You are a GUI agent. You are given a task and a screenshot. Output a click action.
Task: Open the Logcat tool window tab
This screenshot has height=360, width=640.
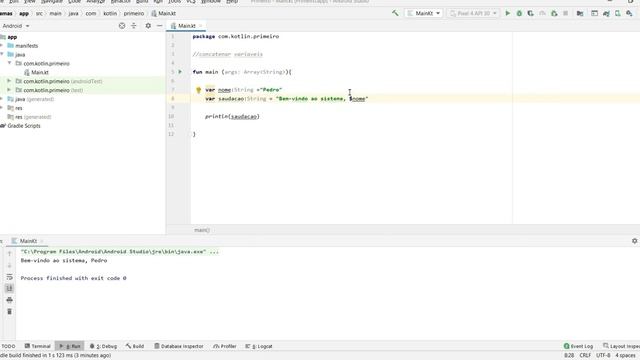coord(259,346)
